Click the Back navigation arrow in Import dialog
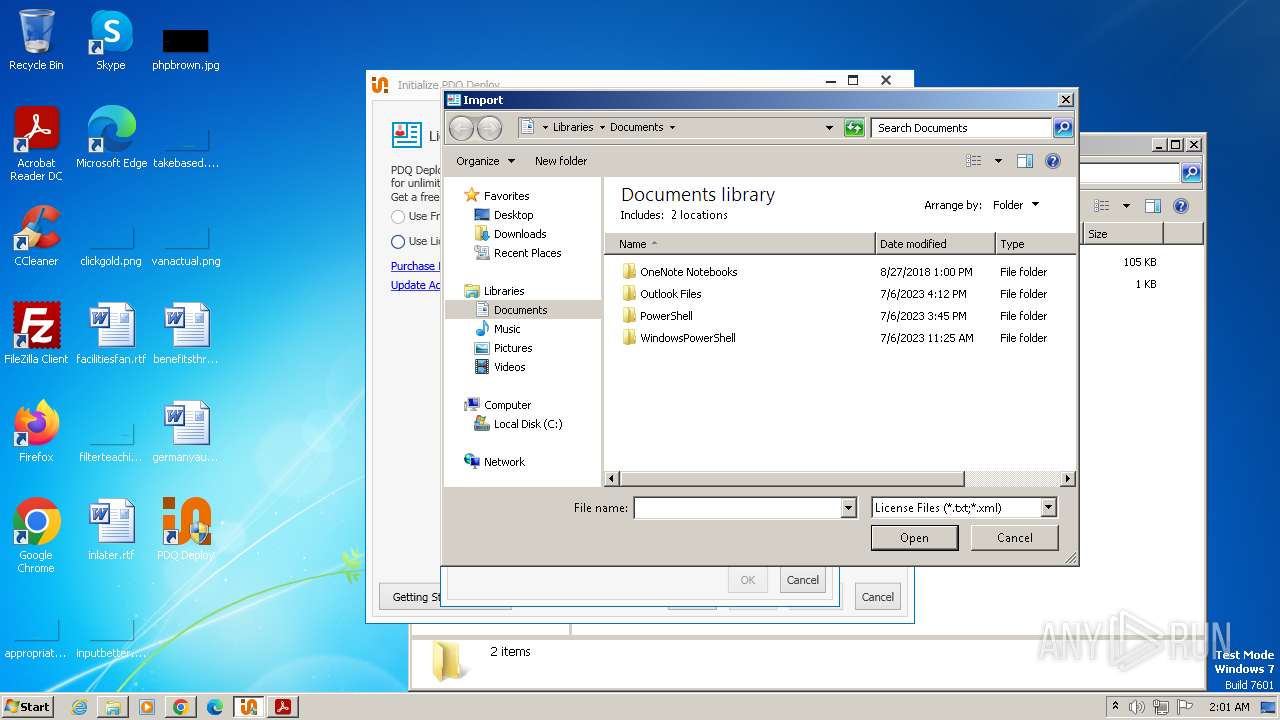Viewport: 1280px width, 720px height. (x=461, y=128)
